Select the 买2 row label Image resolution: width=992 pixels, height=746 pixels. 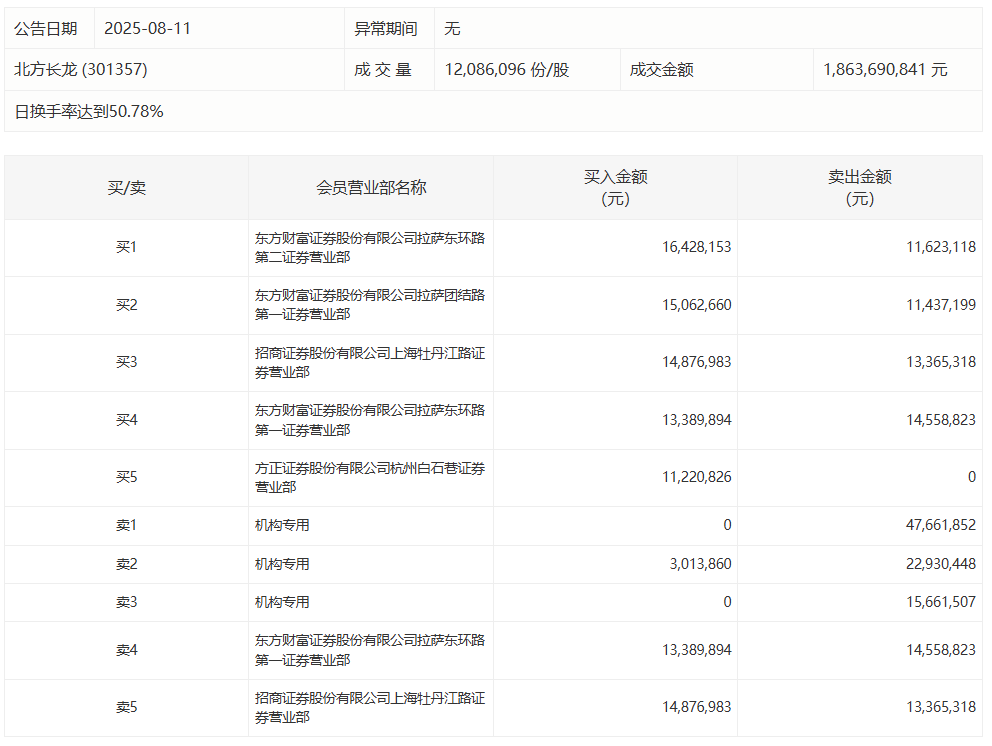(x=127, y=305)
